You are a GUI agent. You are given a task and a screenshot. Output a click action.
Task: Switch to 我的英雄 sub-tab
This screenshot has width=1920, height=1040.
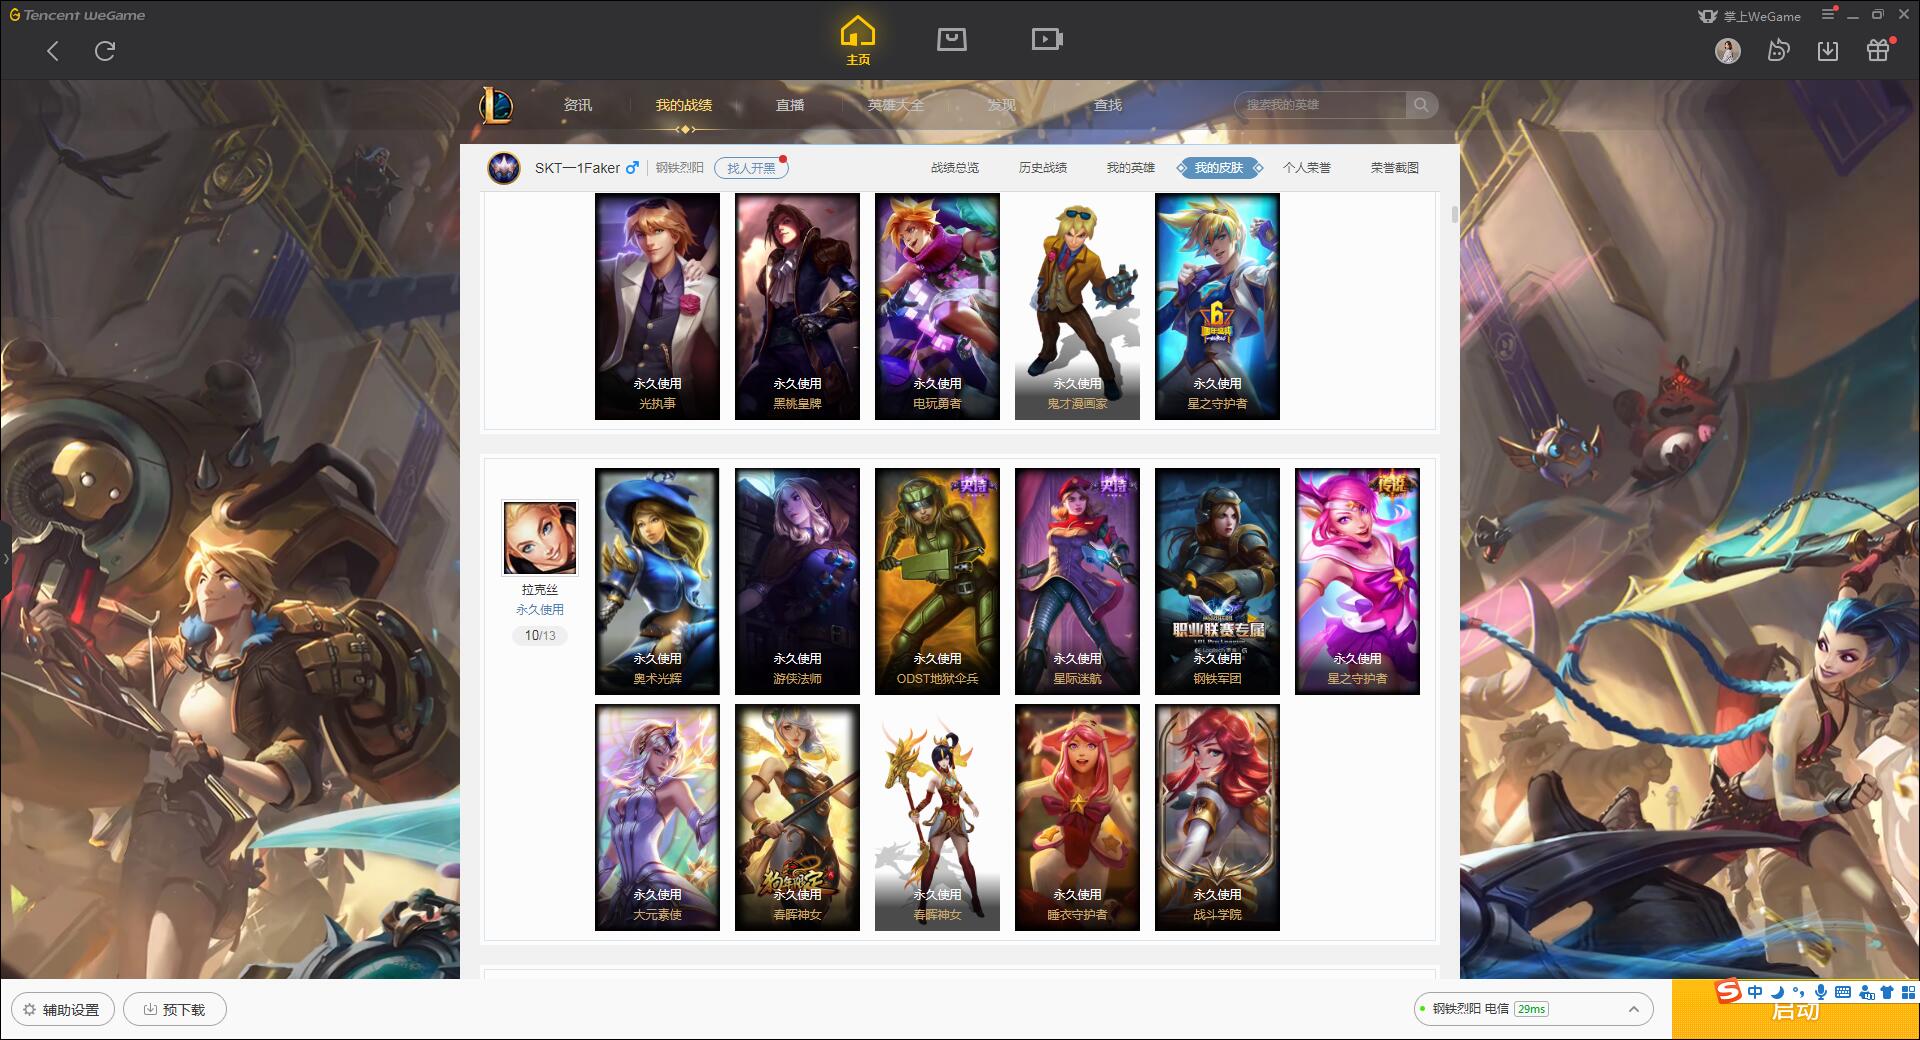click(x=1131, y=168)
